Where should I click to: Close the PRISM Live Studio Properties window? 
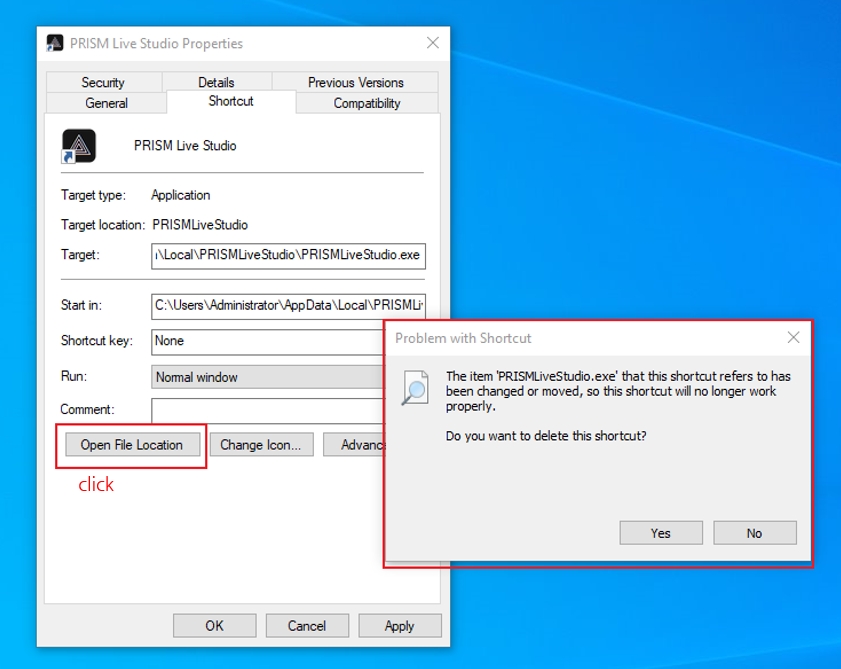(432, 43)
